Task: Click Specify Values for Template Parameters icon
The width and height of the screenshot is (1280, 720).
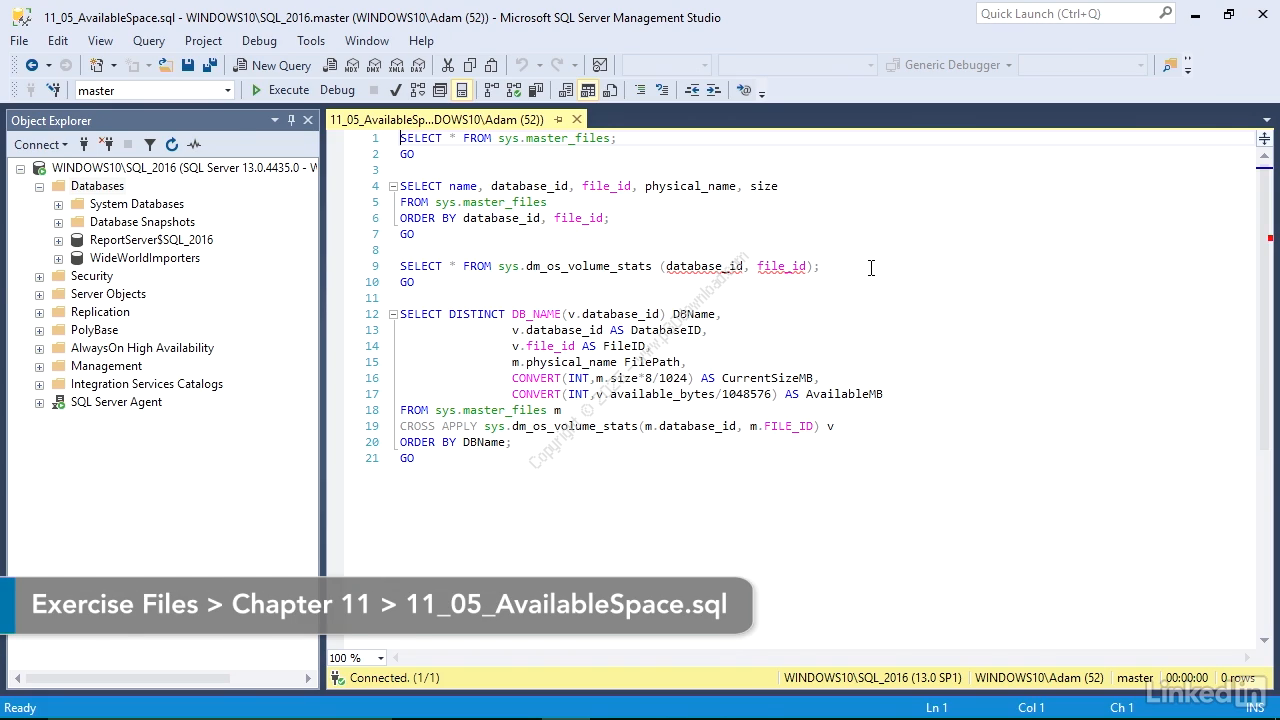Action: (744, 90)
